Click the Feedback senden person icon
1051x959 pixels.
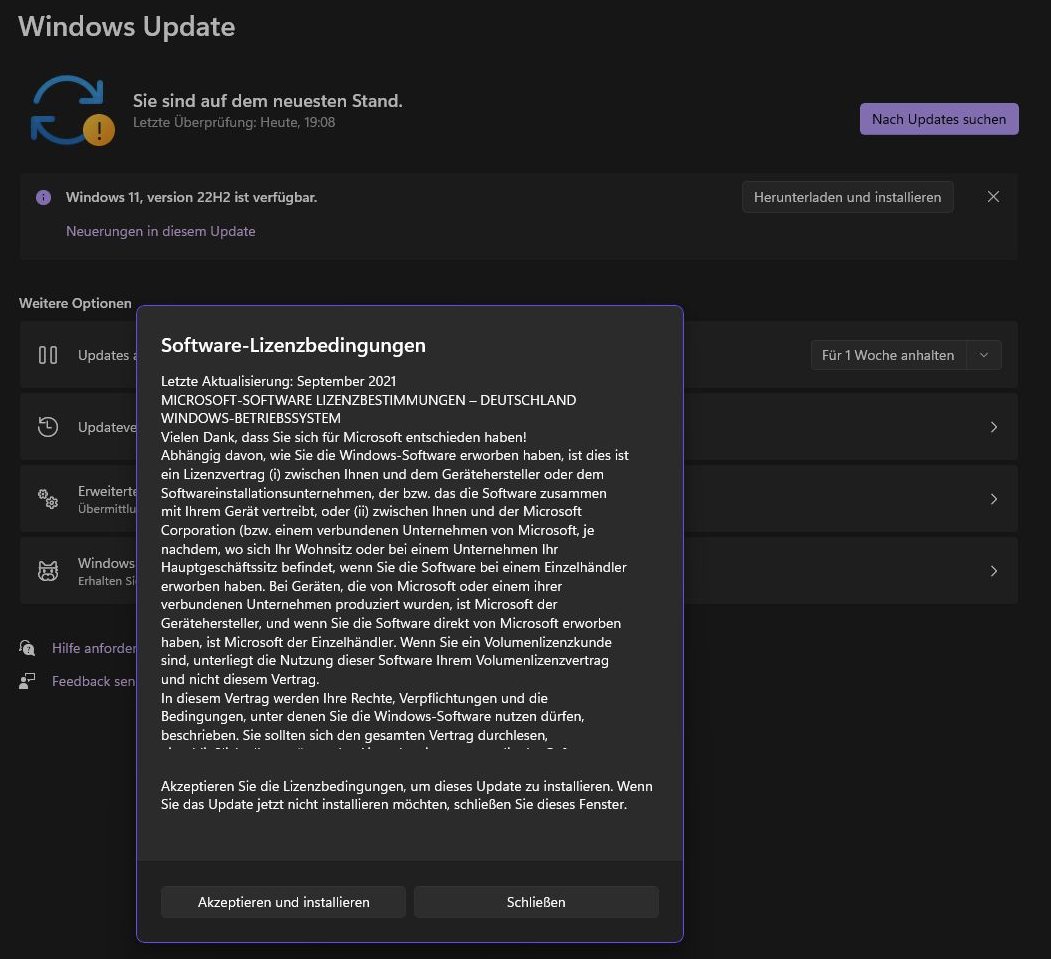click(27, 681)
